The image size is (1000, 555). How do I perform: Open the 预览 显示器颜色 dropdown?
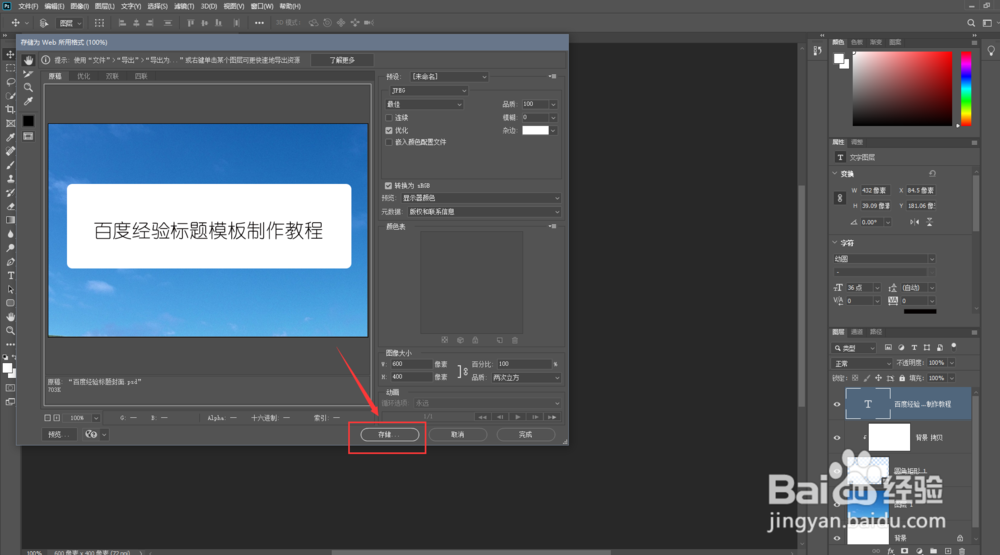[481, 198]
